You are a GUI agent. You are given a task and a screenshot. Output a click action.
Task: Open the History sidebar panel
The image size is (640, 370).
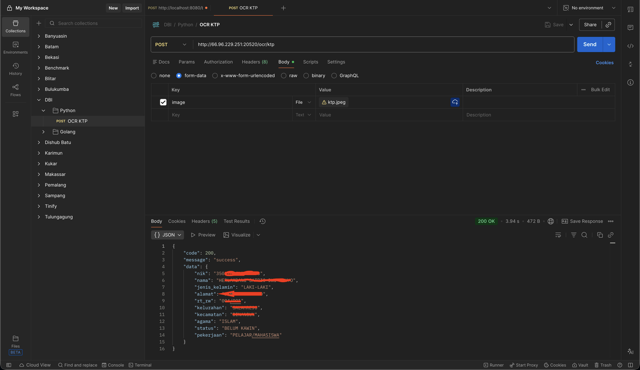coord(16,69)
